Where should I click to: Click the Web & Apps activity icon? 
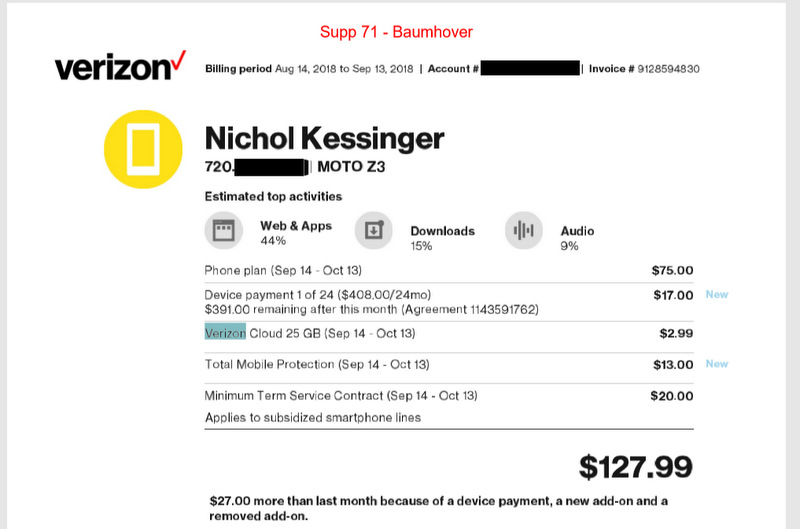223,231
